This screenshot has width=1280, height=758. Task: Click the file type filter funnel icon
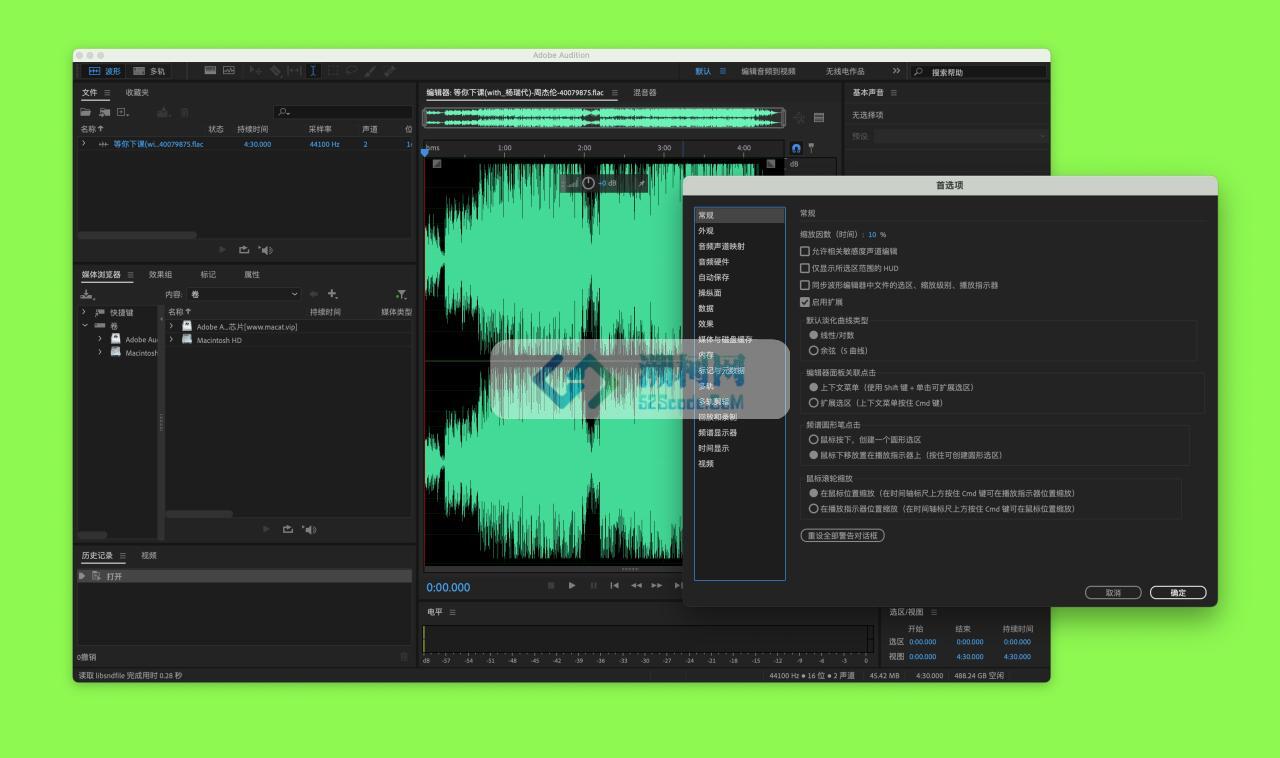click(401, 294)
